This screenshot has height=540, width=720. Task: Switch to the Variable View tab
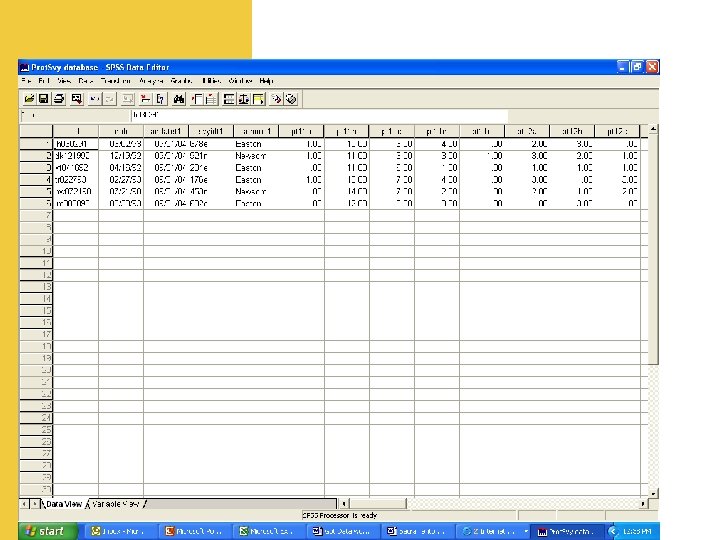coord(115,504)
